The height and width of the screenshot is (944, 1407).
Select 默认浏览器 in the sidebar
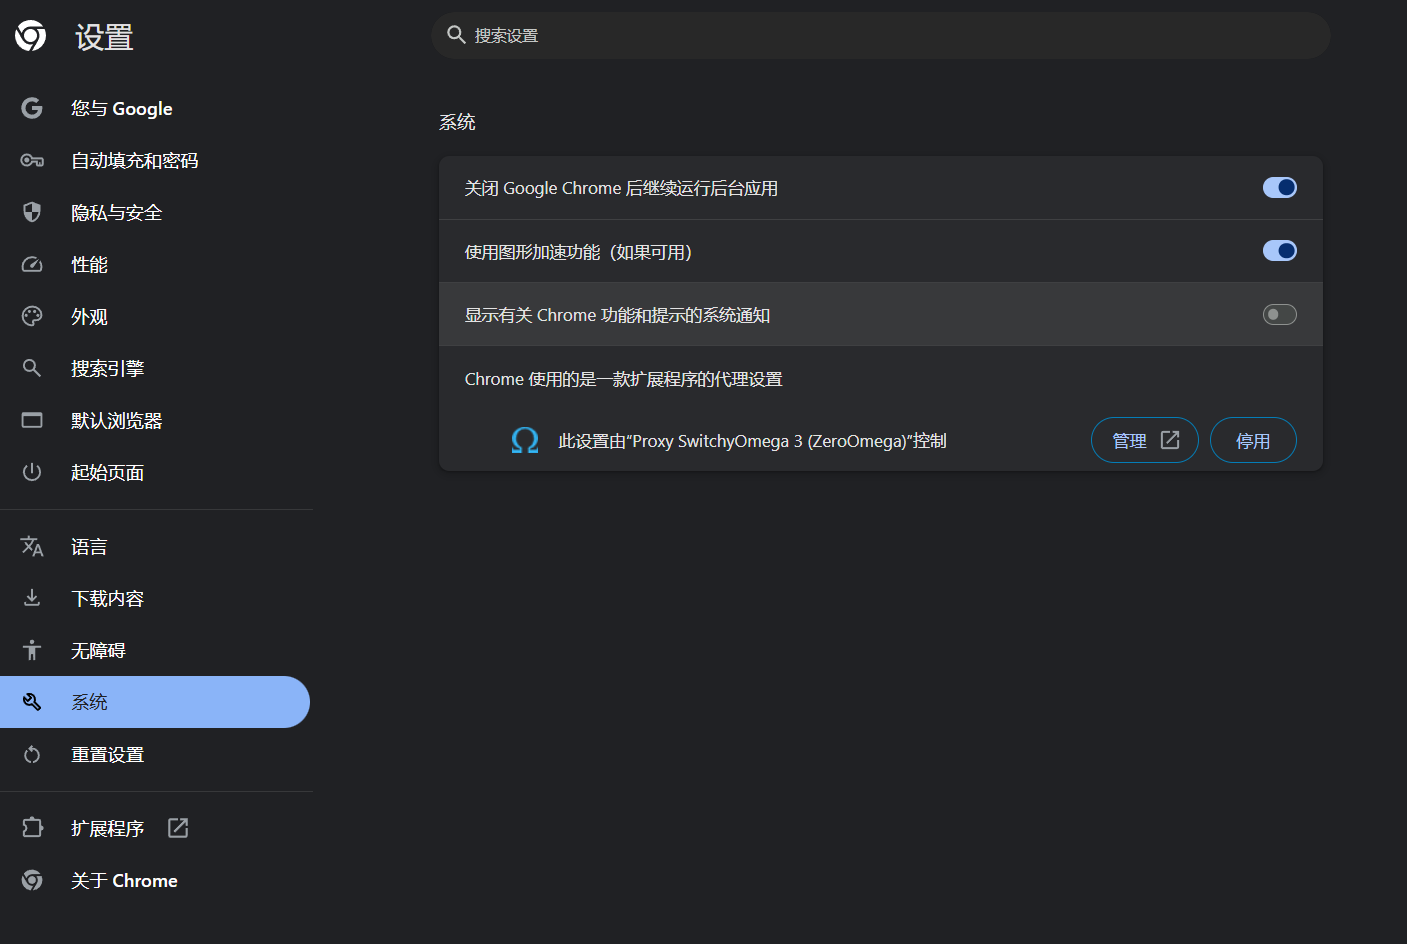tap(155, 420)
